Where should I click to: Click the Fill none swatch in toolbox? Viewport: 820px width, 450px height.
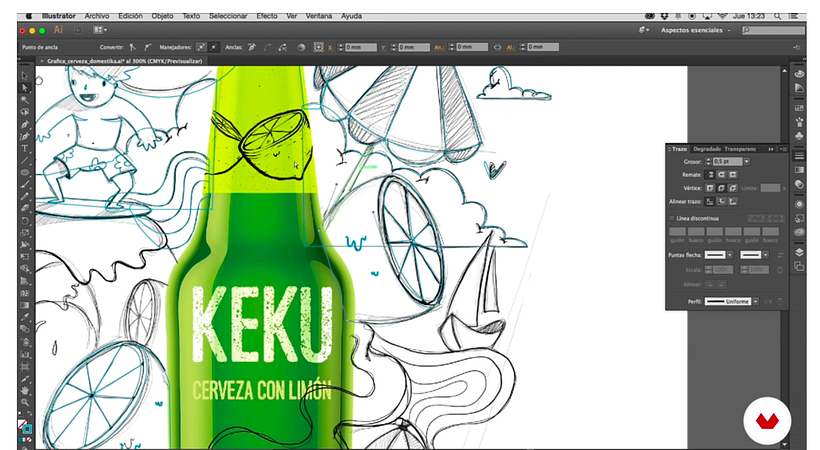(x=22, y=424)
